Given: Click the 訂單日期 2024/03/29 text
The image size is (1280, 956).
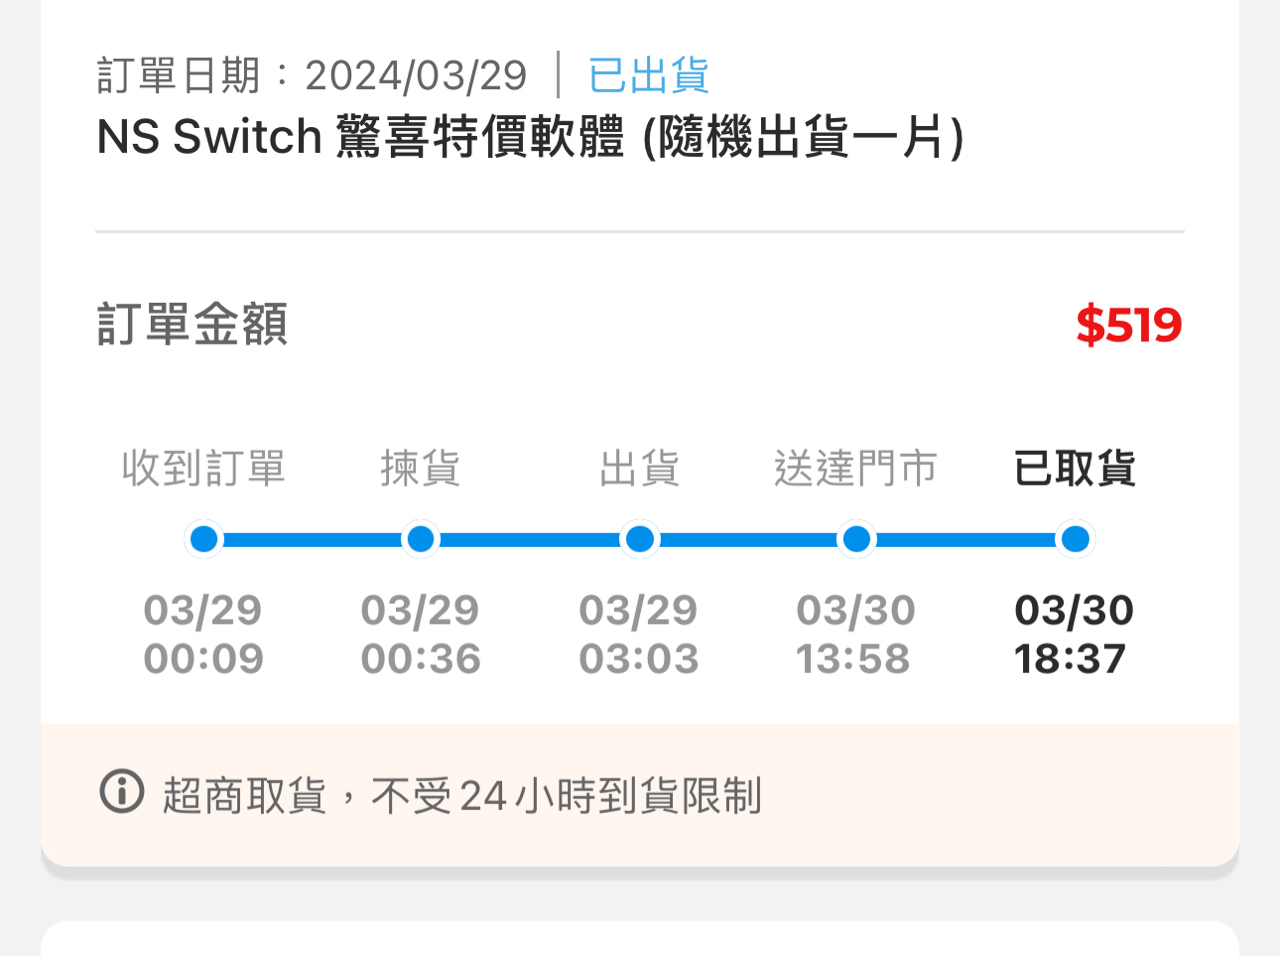Looking at the screenshot, I should tap(312, 76).
